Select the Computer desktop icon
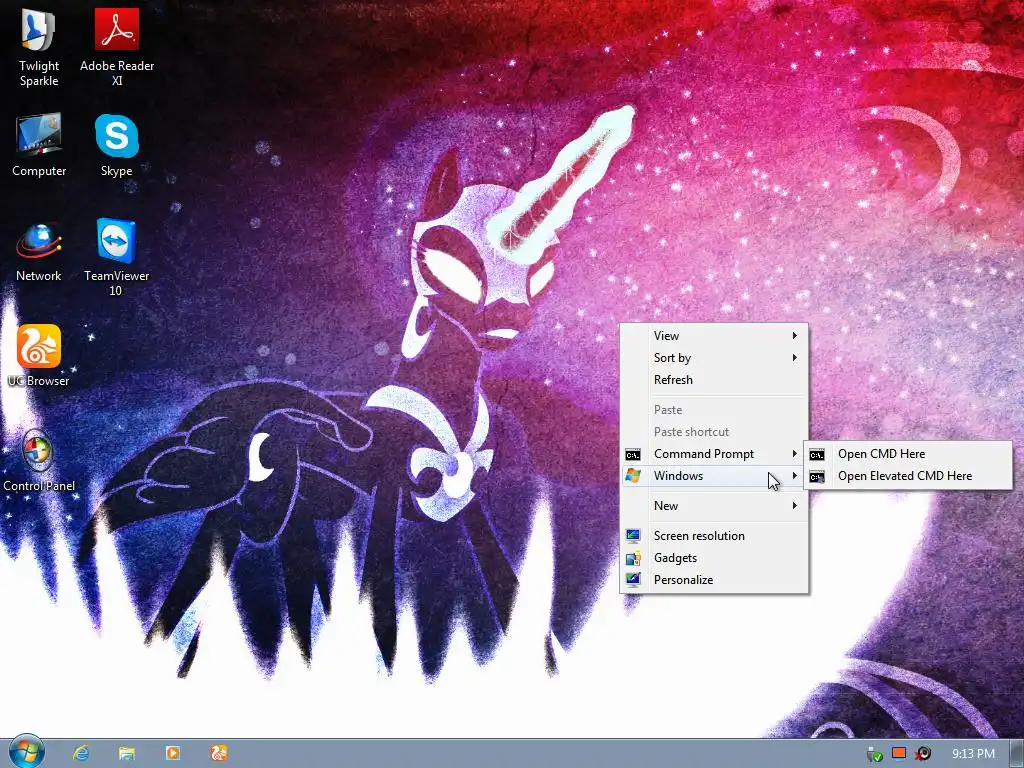 (x=39, y=145)
